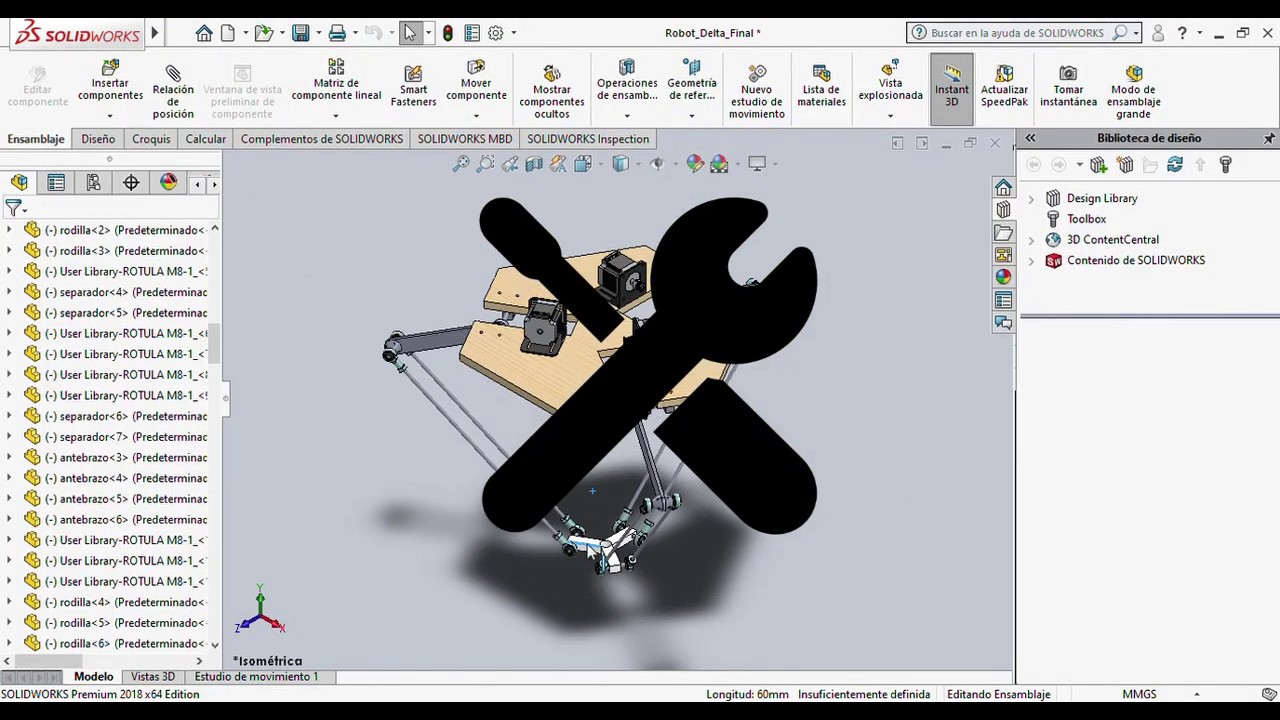
Task: Switch to the Diseño ribbon tab
Action: [98, 139]
